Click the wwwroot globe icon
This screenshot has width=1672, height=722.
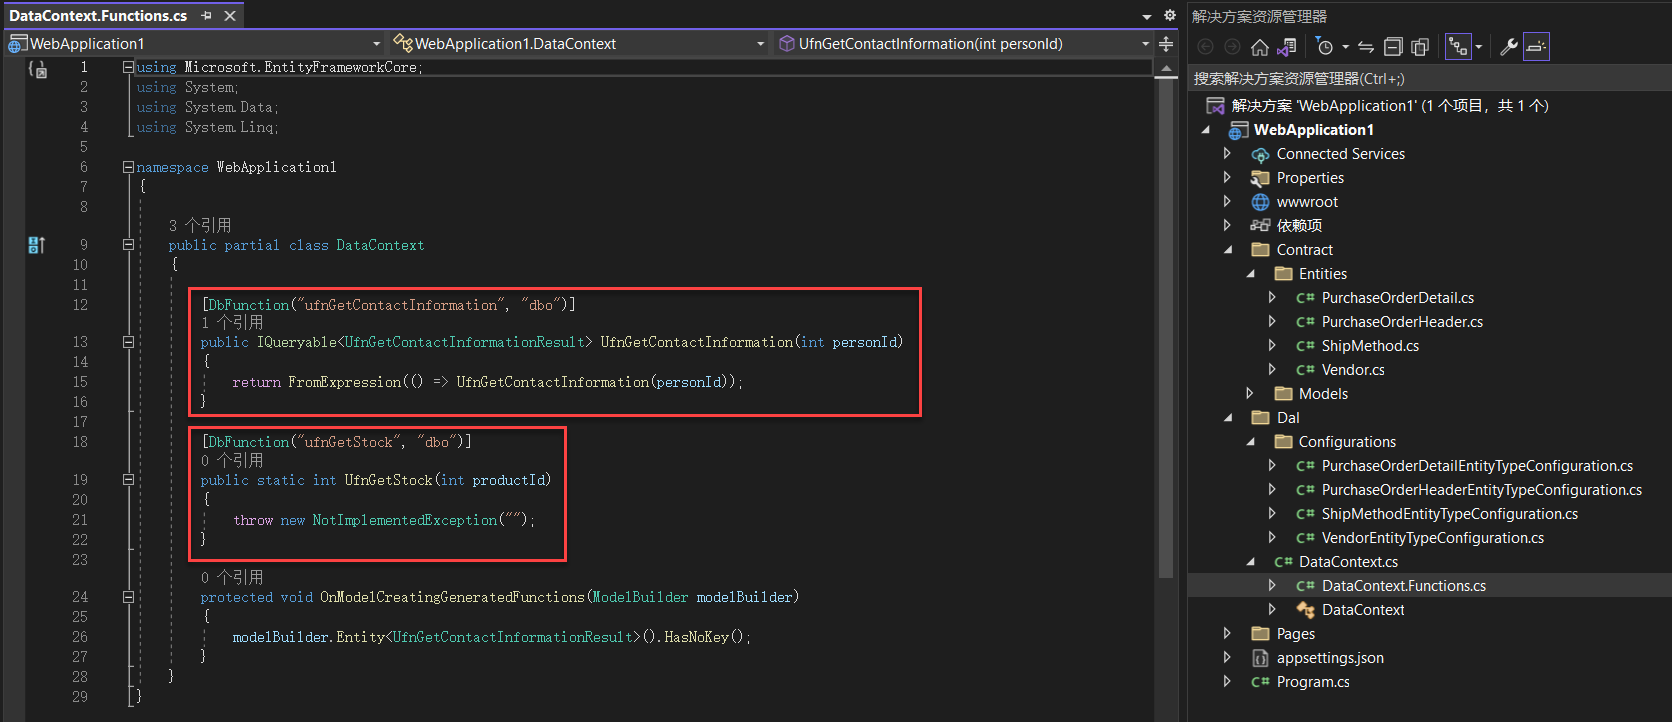(1261, 202)
